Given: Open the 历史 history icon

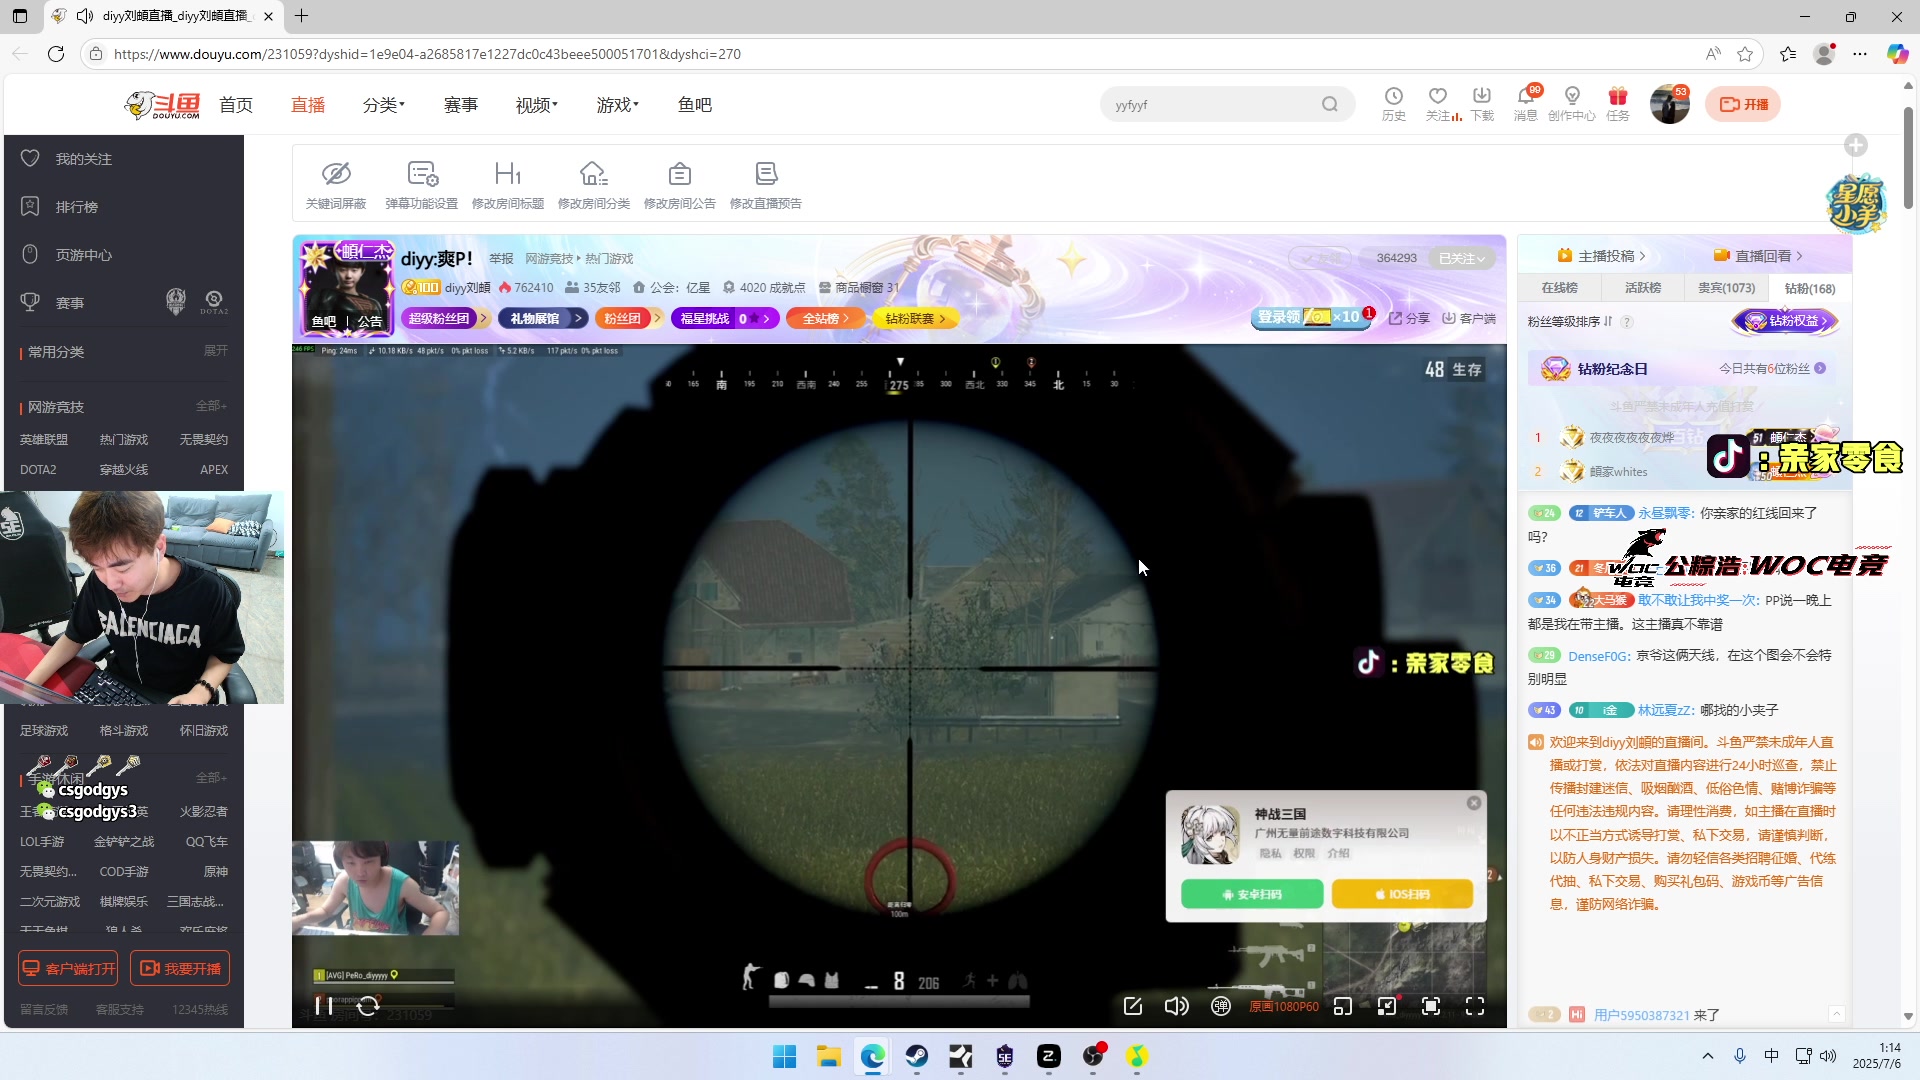Looking at the screenshot, I should [1393, 103].
